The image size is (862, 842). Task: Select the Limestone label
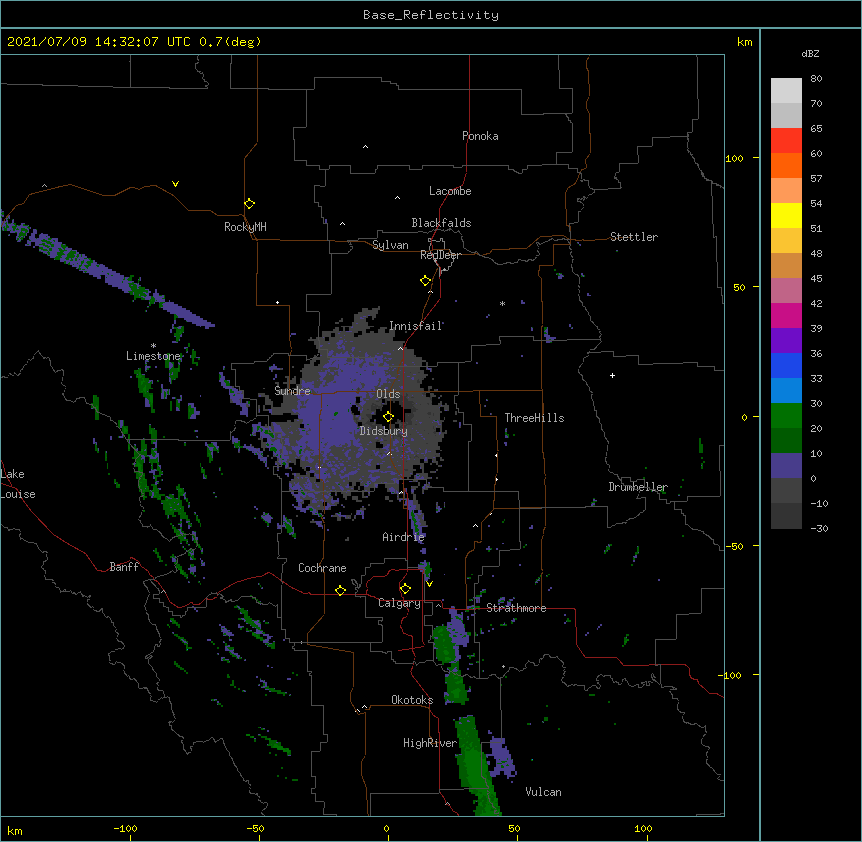(153, 356)
